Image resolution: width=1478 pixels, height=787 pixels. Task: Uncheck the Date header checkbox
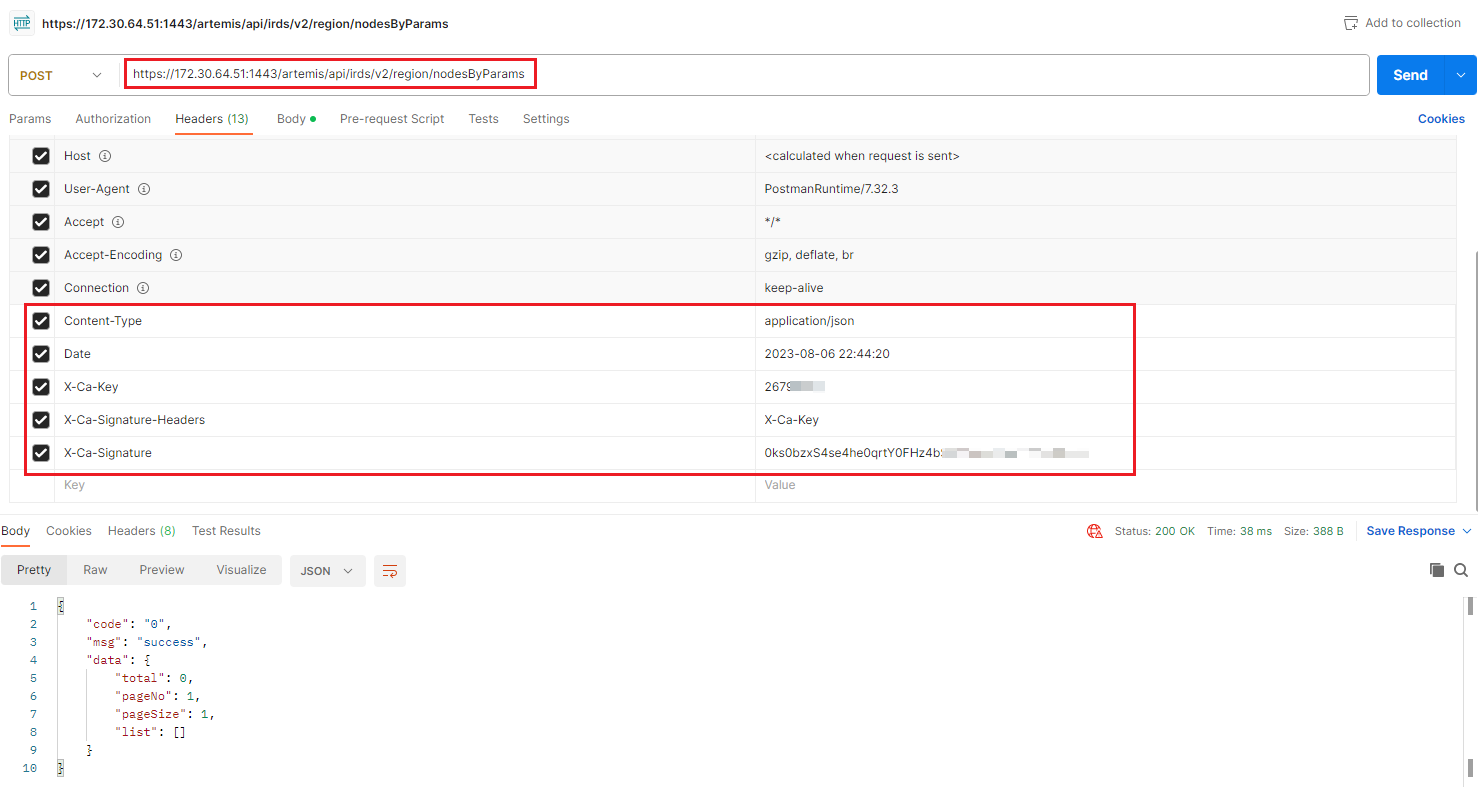(x=41, y=354)
